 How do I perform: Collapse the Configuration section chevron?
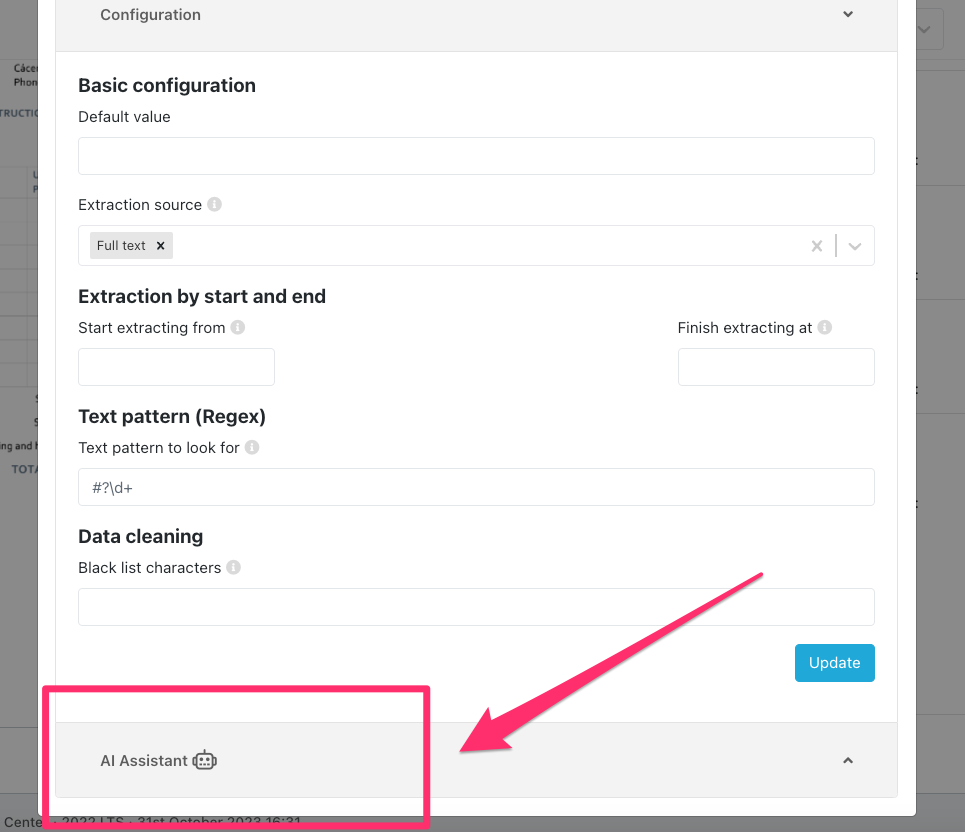coord(848,15)
